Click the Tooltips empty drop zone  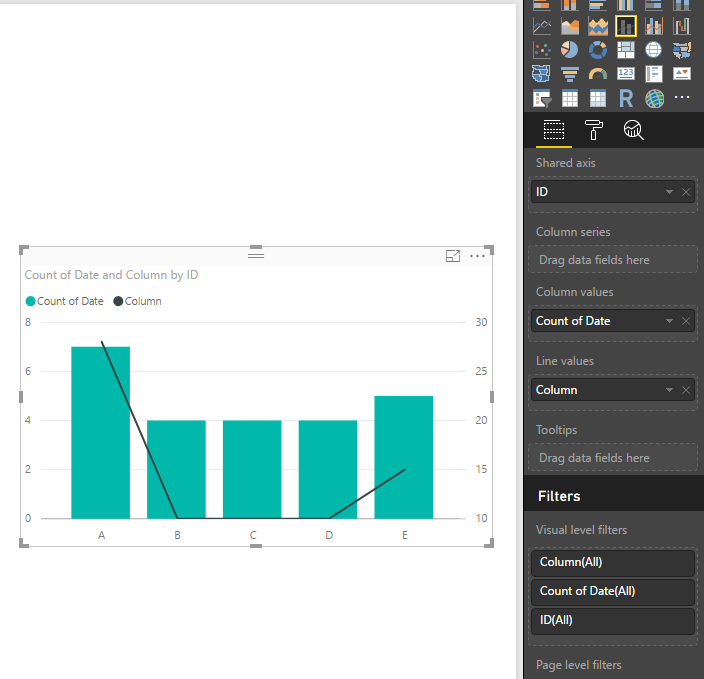pyautogui.click(x=613, y=458)
